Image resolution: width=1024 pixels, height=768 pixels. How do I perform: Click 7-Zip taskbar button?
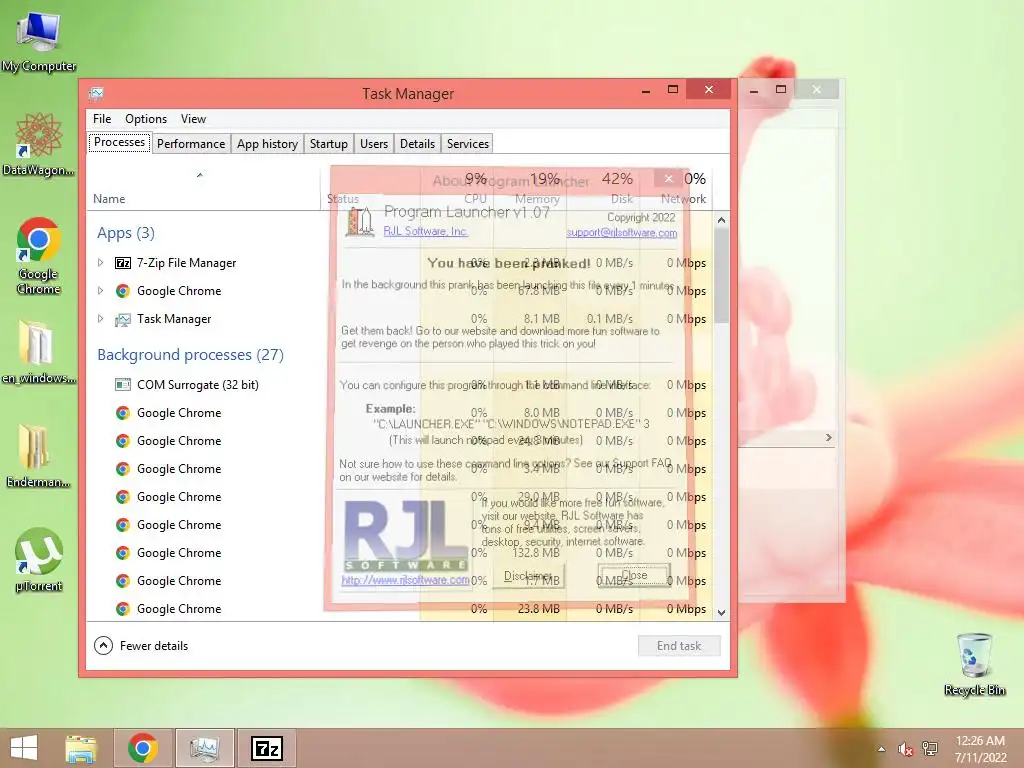point(267,748)
